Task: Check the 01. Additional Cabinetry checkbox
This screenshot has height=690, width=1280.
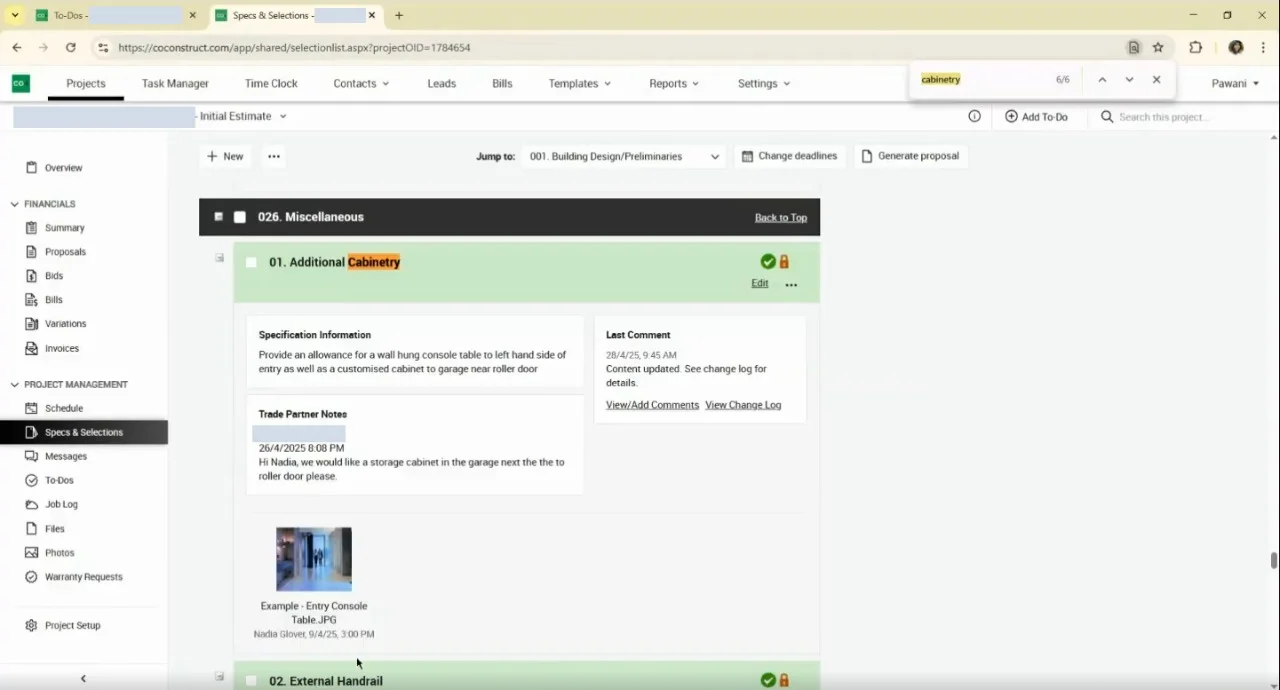Action: (251, 262)
